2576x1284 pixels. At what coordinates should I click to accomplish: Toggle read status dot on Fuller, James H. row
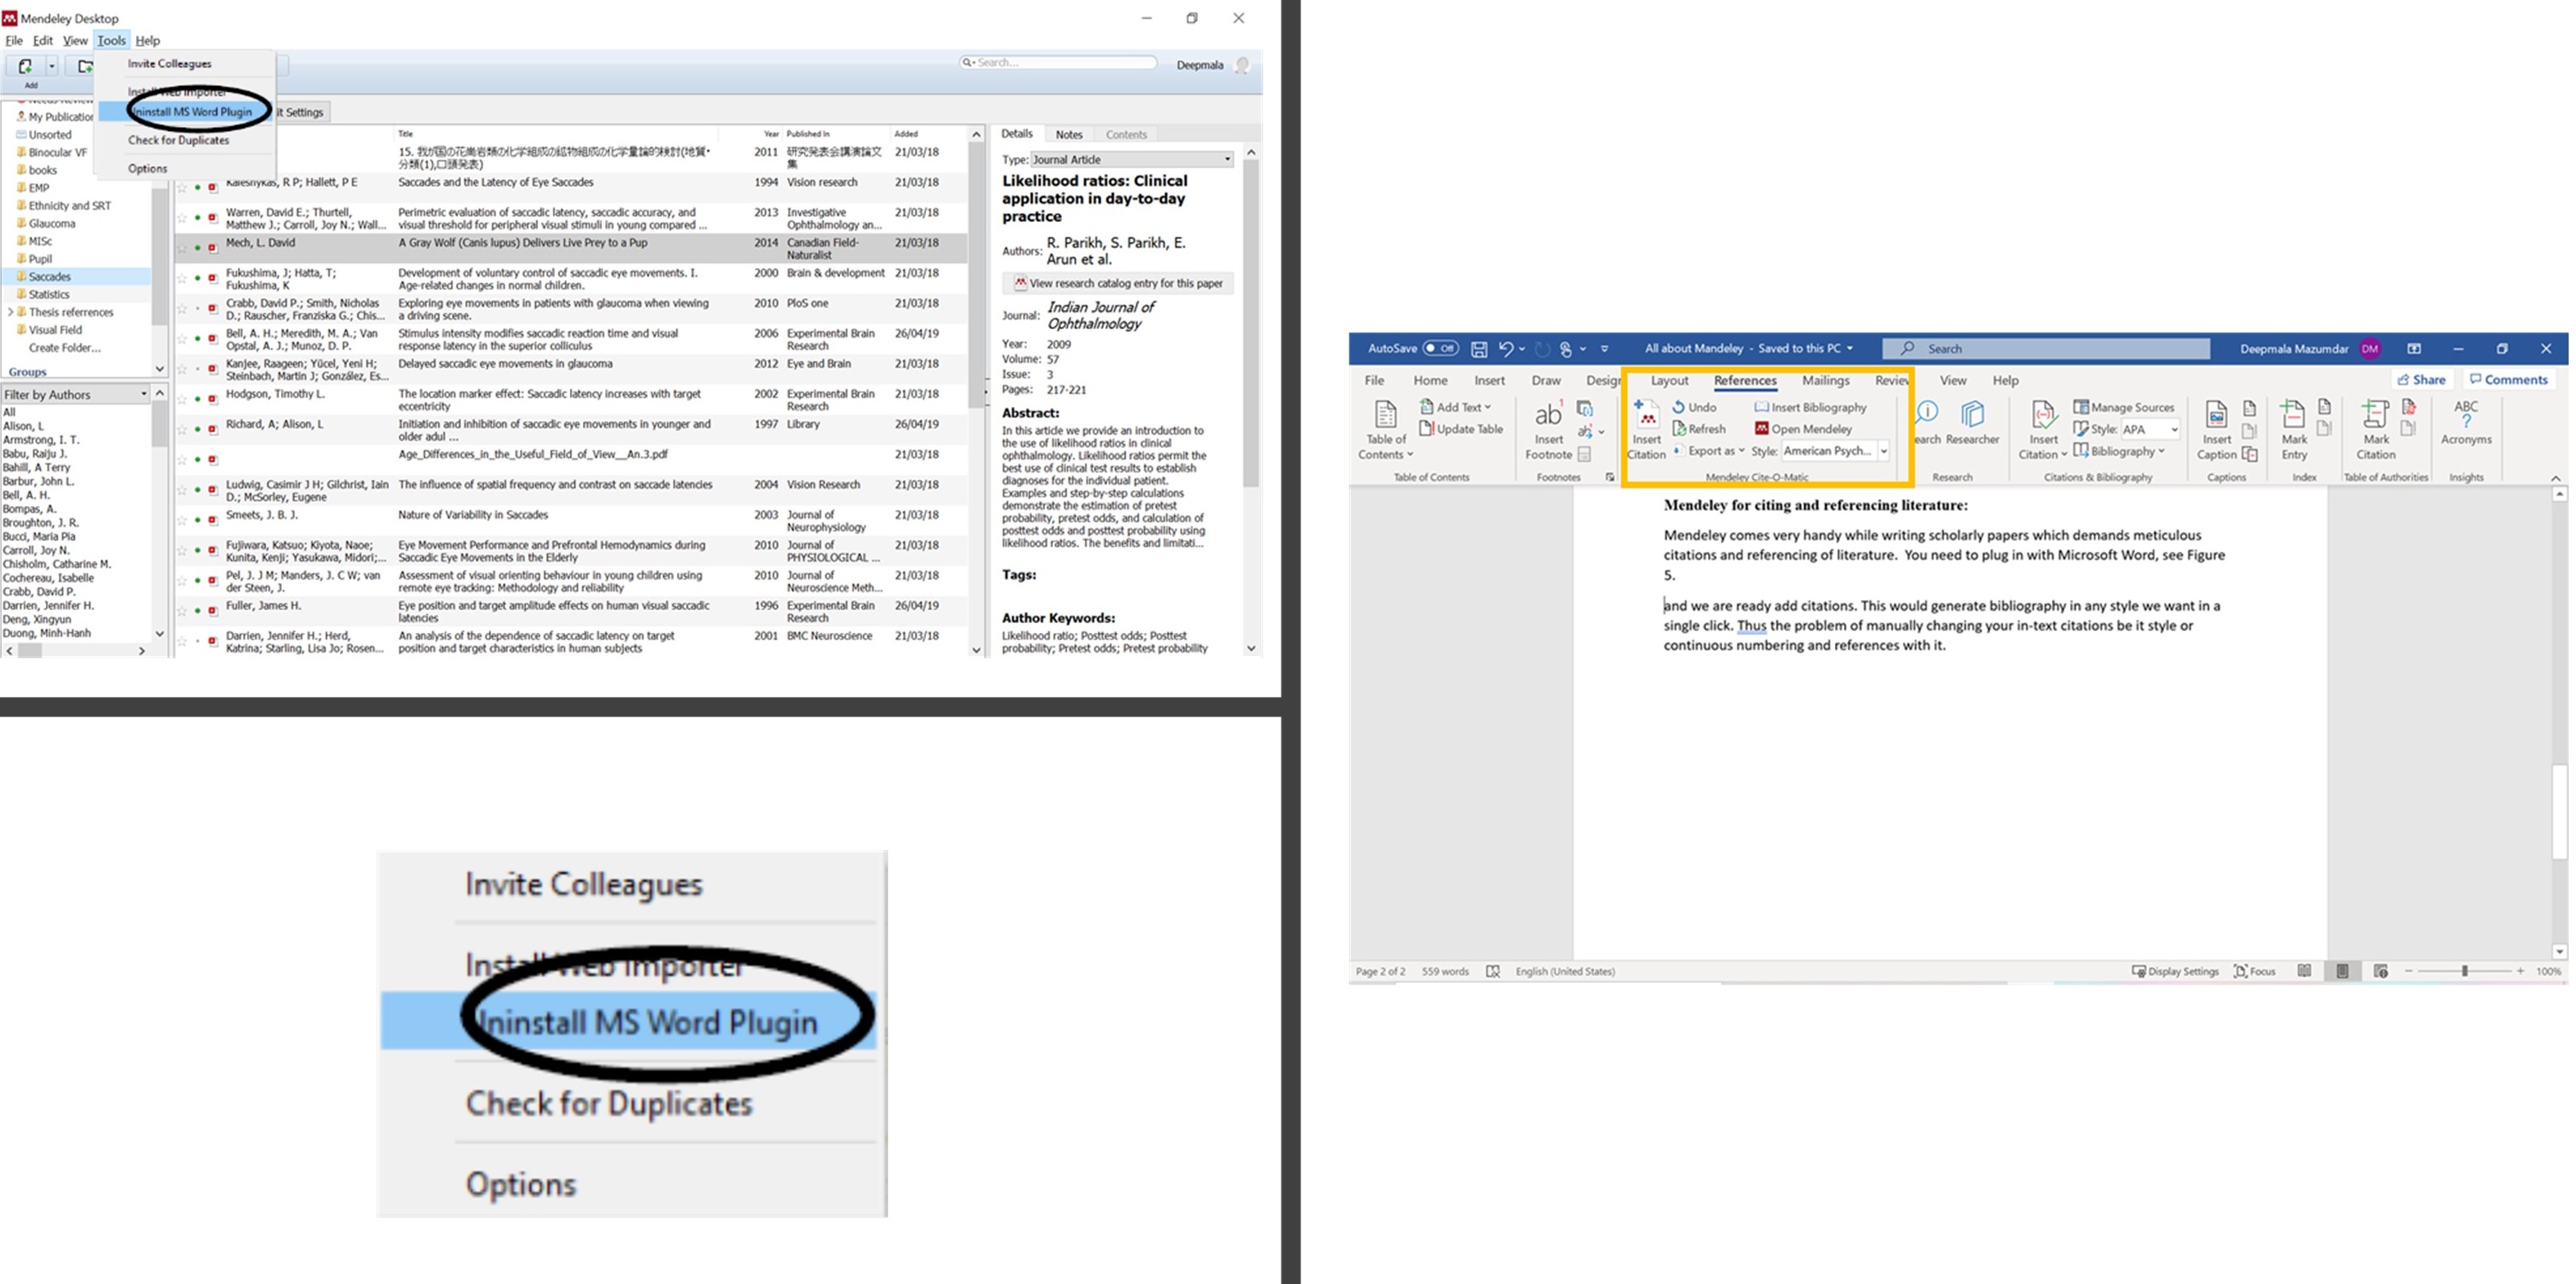point(198,611)
